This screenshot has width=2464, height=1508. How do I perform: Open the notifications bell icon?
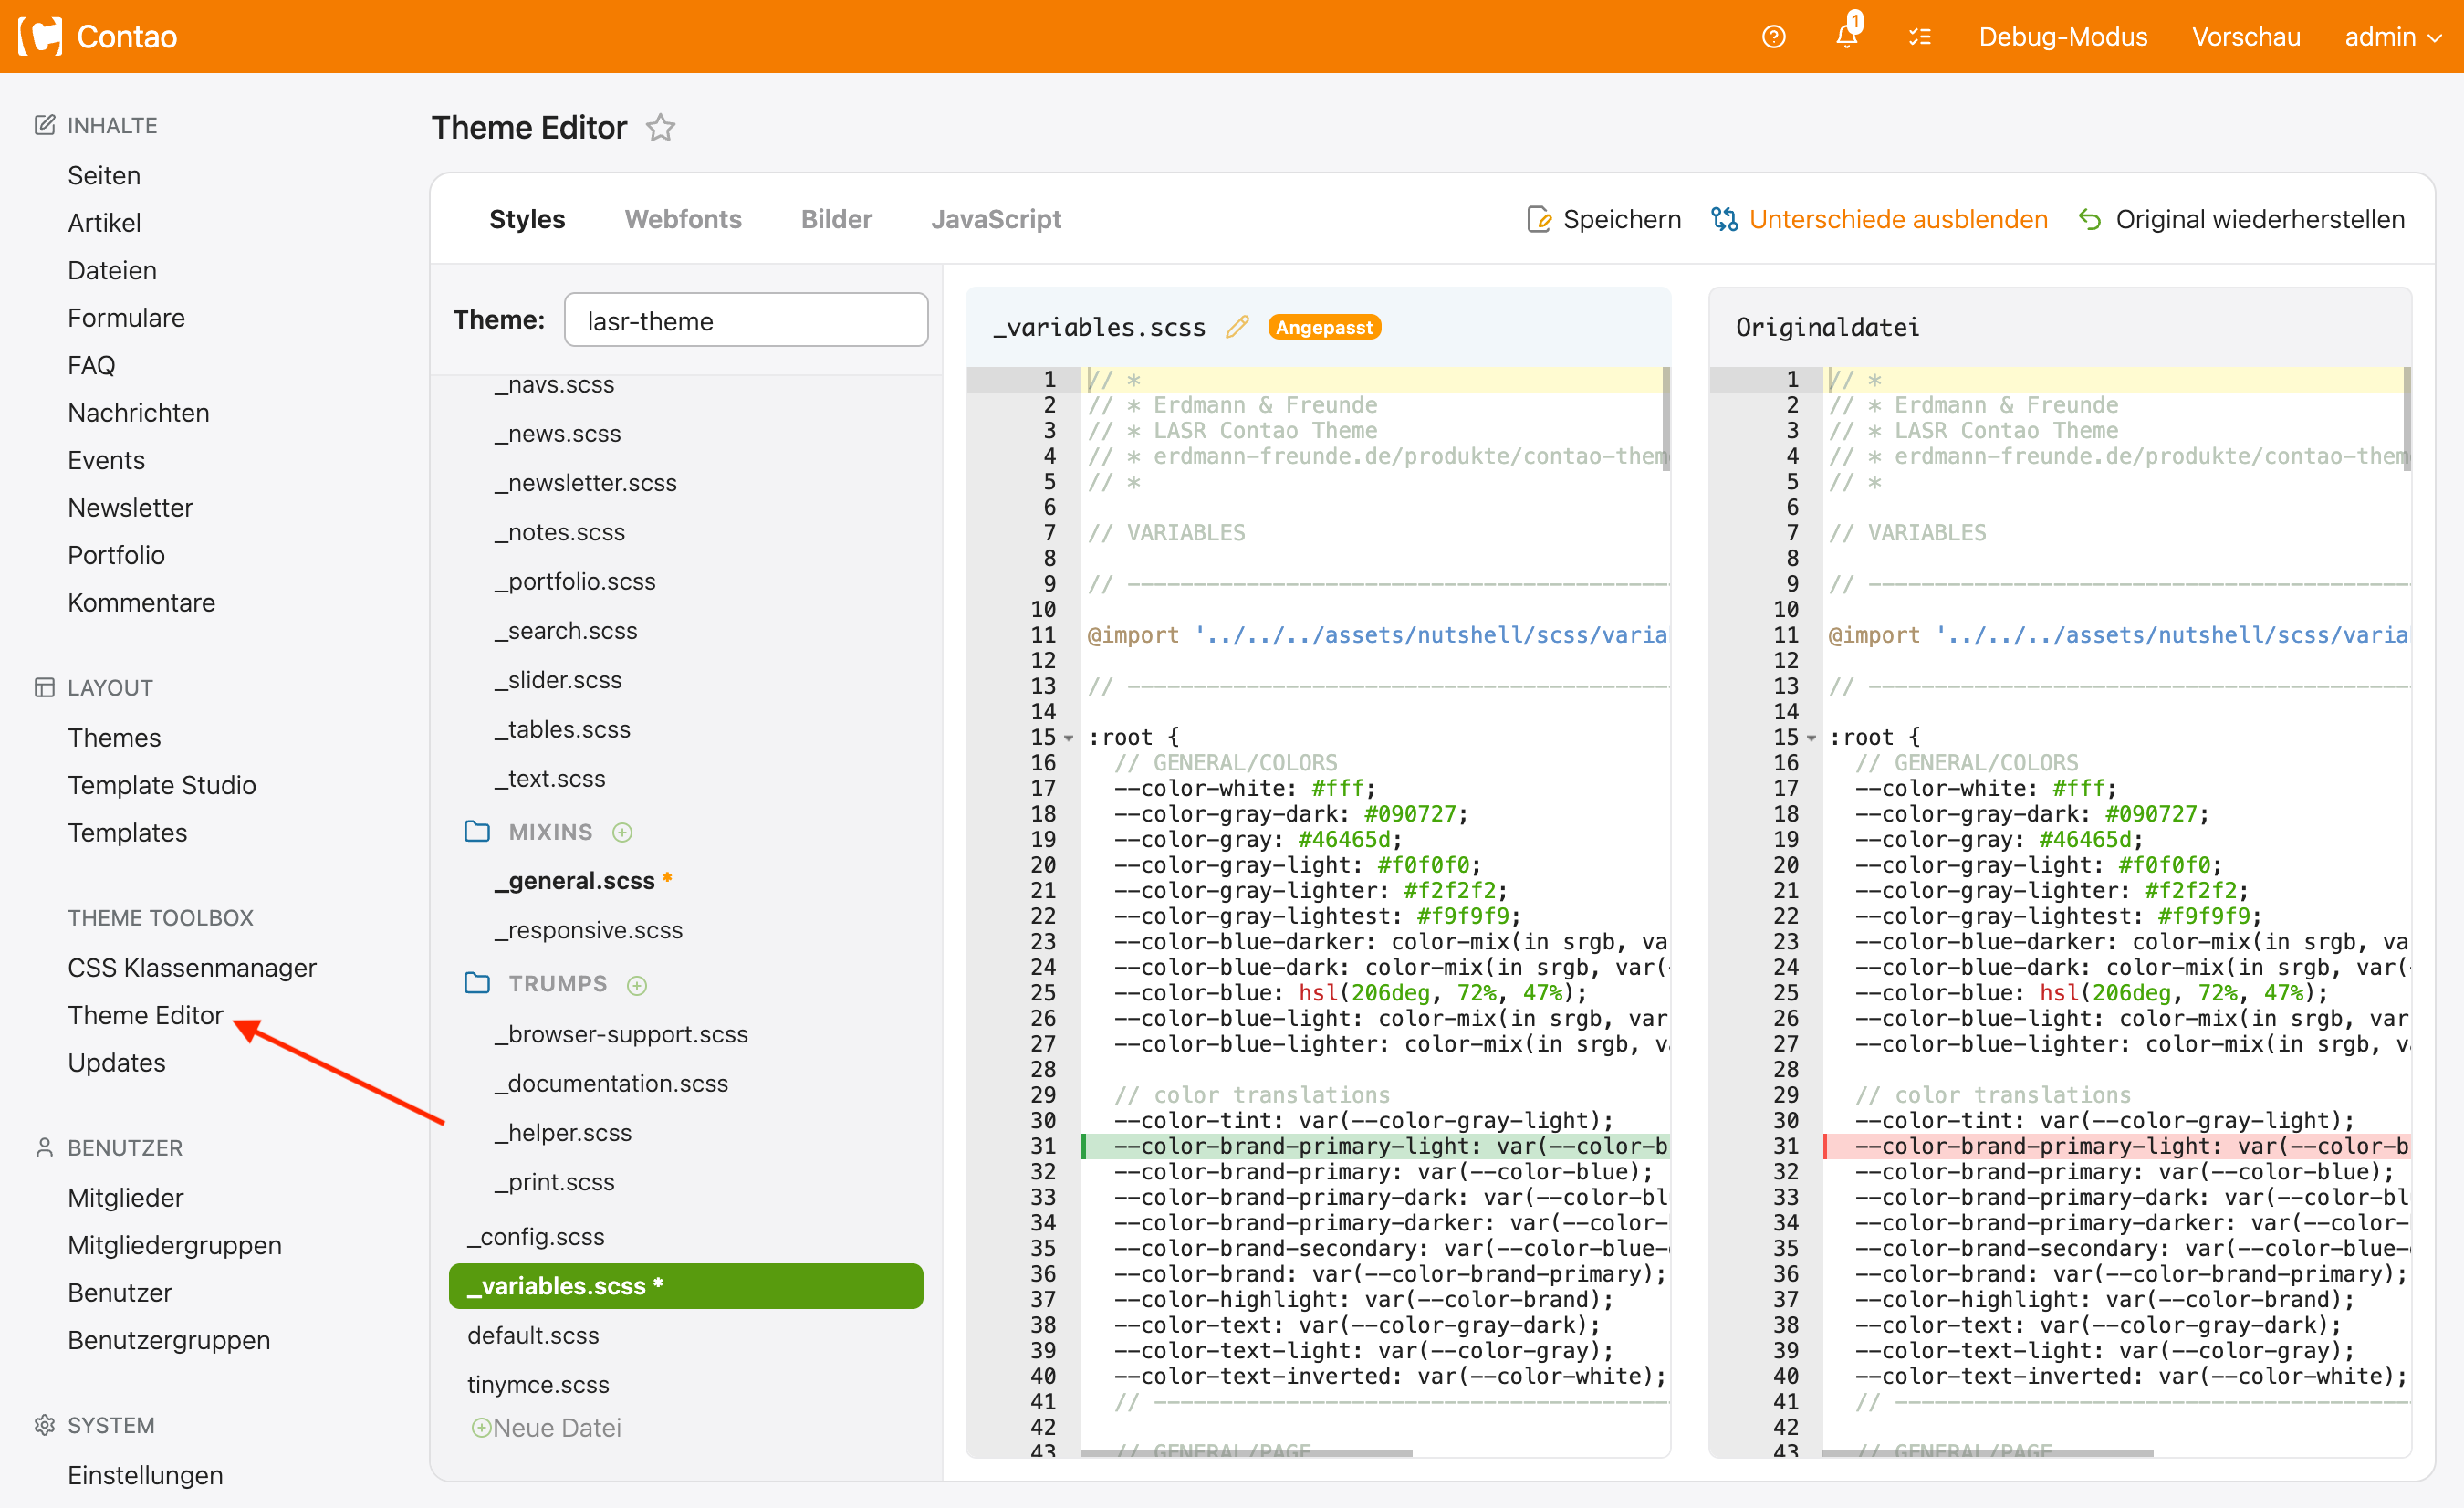click(x=1847, y=36)
